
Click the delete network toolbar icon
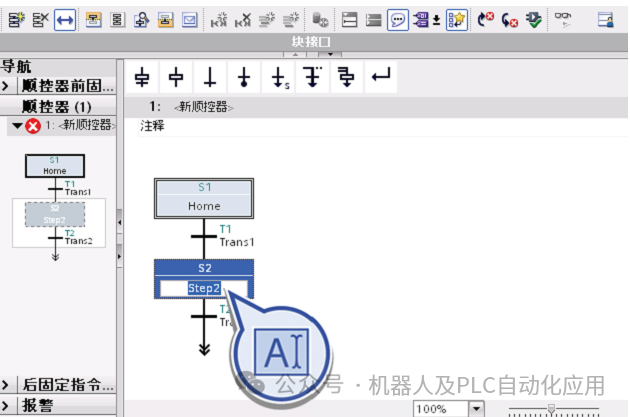pos(243,20)
